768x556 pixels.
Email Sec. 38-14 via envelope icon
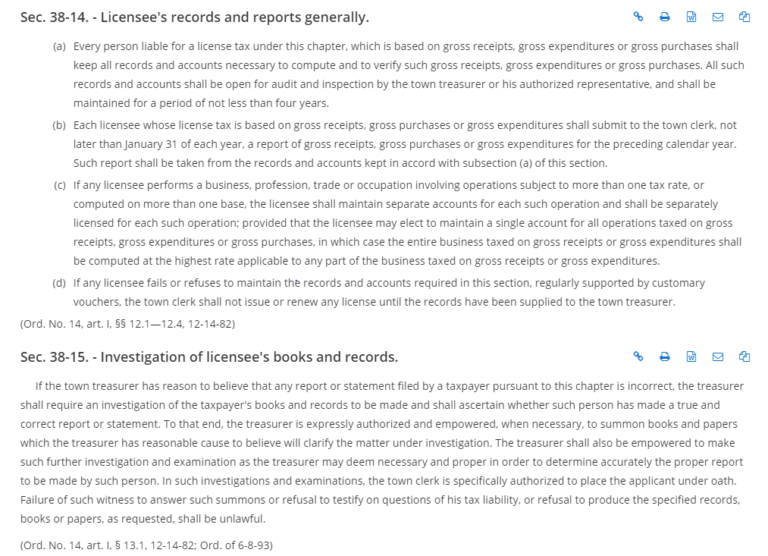click(x=717, y=17)
